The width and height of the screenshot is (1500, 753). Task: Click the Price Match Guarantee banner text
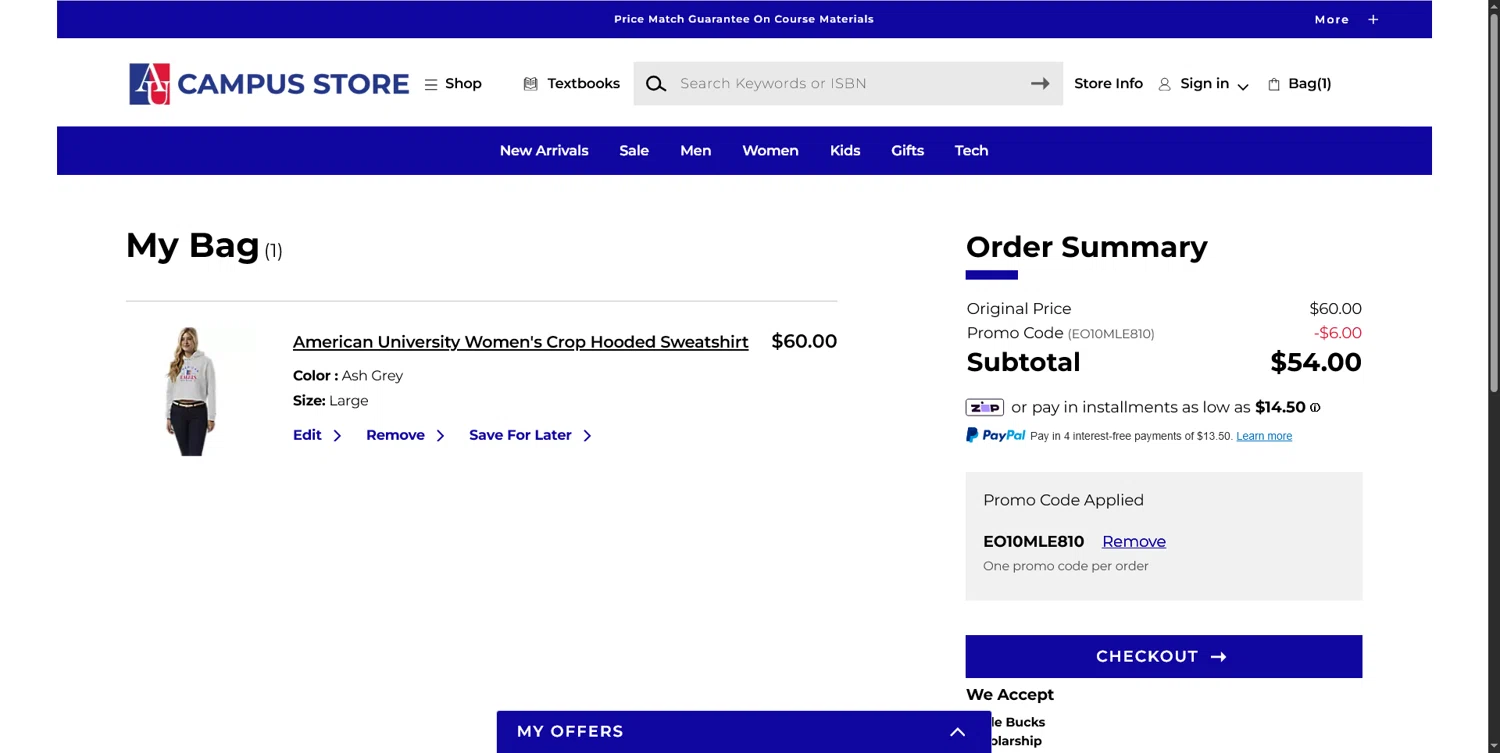click(744, 19)
